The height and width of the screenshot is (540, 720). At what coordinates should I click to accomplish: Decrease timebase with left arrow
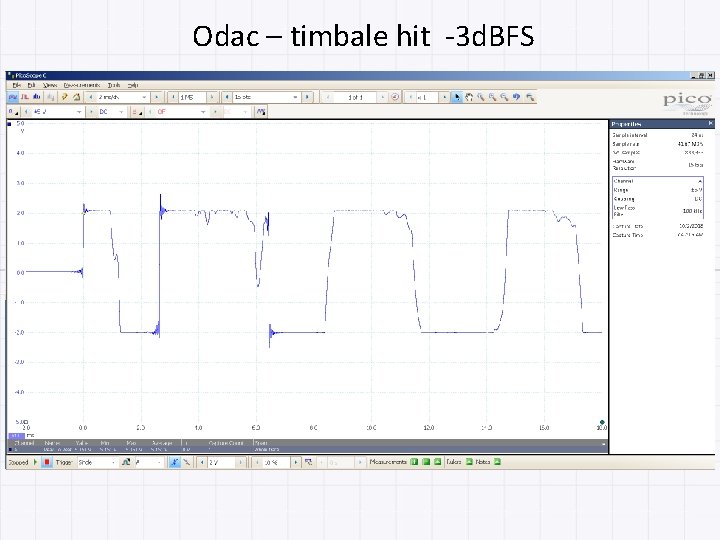91,97
